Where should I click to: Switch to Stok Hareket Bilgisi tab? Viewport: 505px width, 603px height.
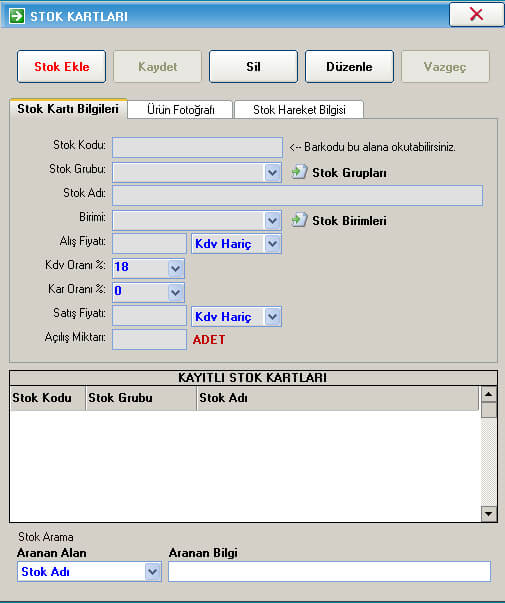click(x=299, y=110)
